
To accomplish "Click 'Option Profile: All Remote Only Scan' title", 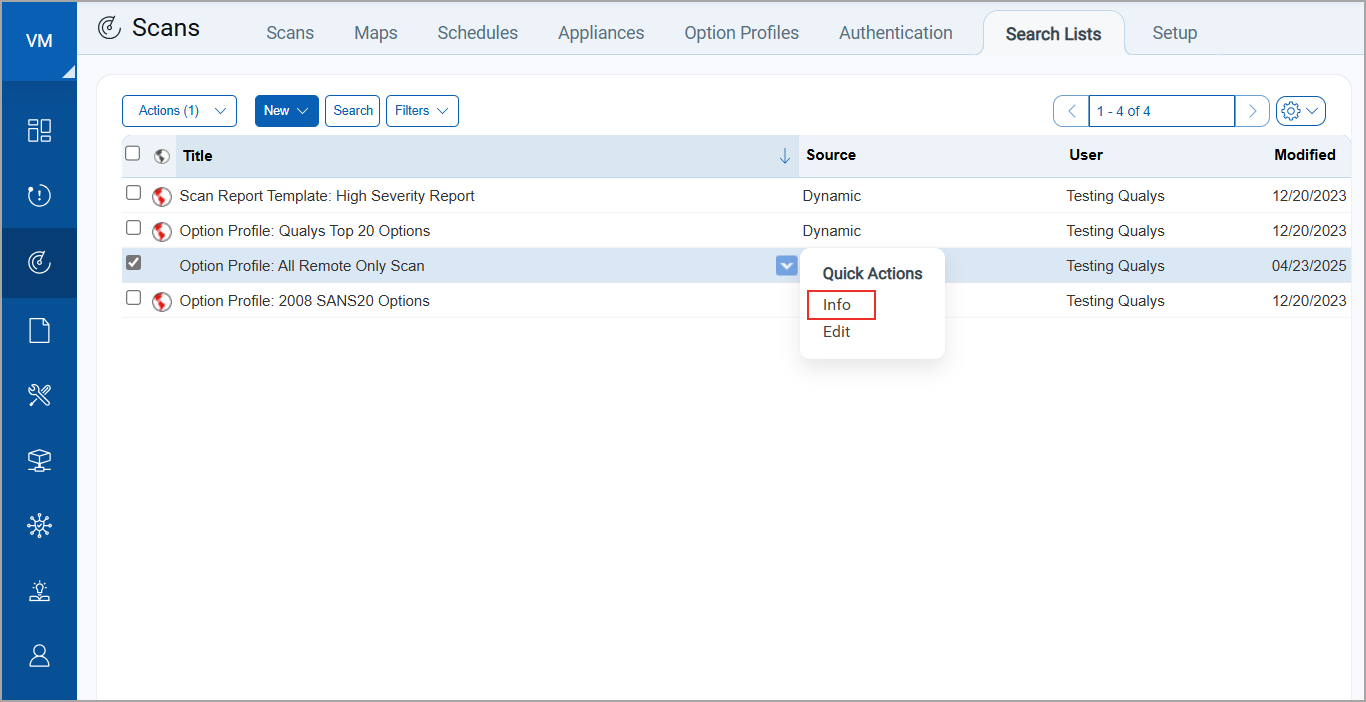I will 302,266.
